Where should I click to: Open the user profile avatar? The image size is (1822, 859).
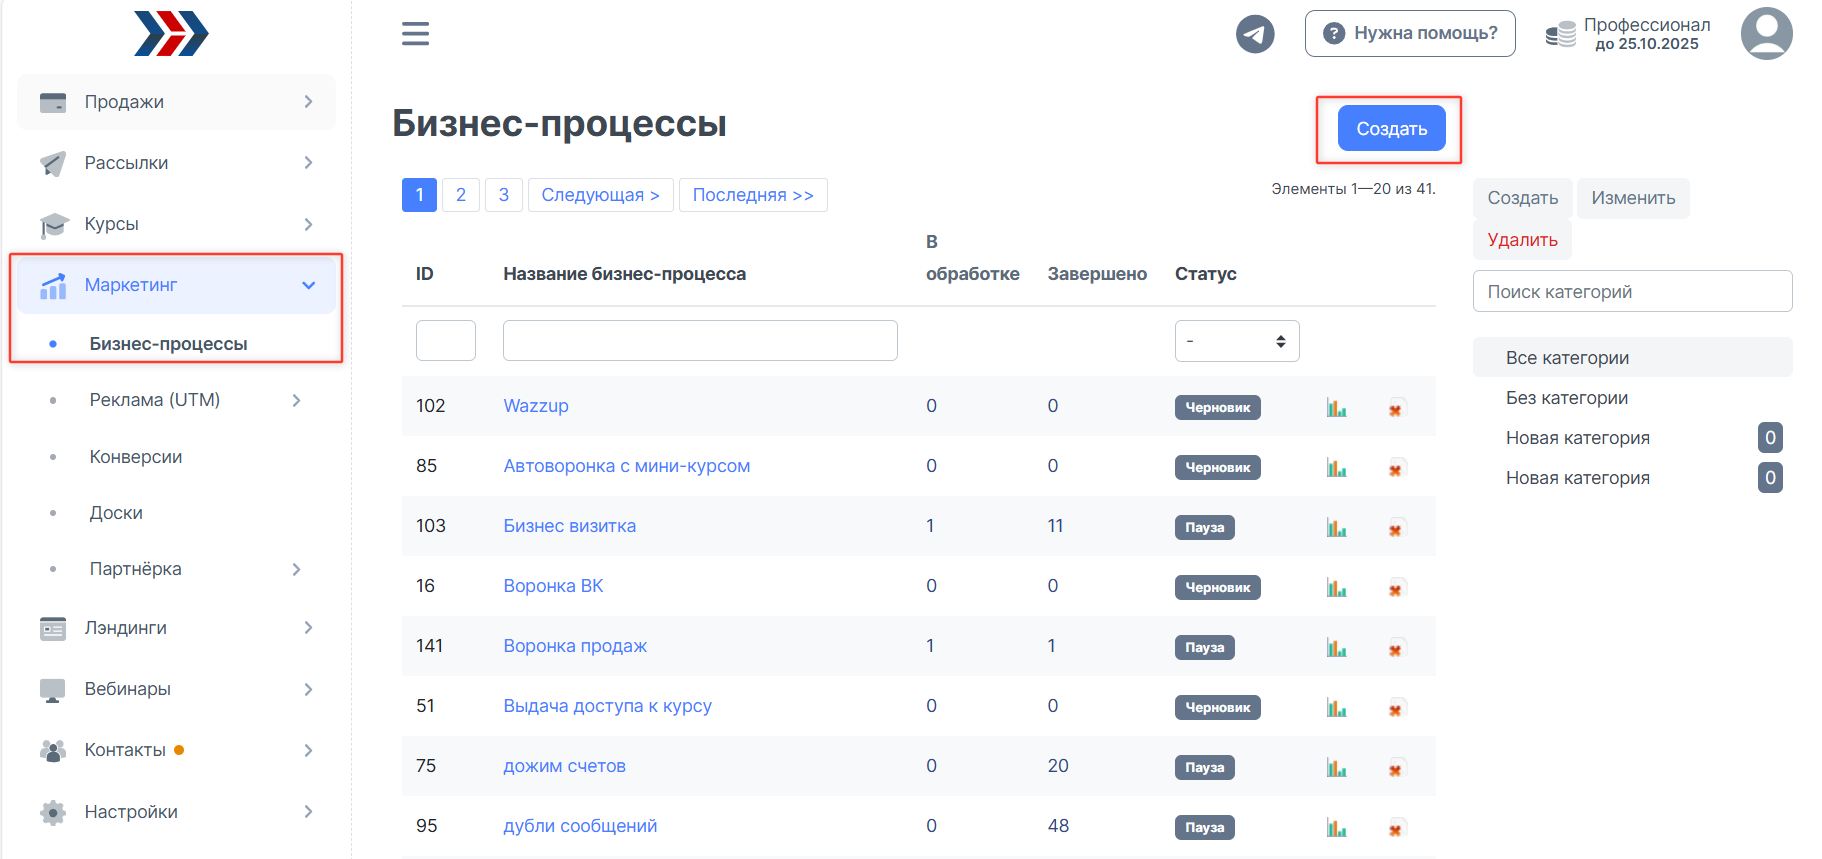click(x=1766, y=34)
